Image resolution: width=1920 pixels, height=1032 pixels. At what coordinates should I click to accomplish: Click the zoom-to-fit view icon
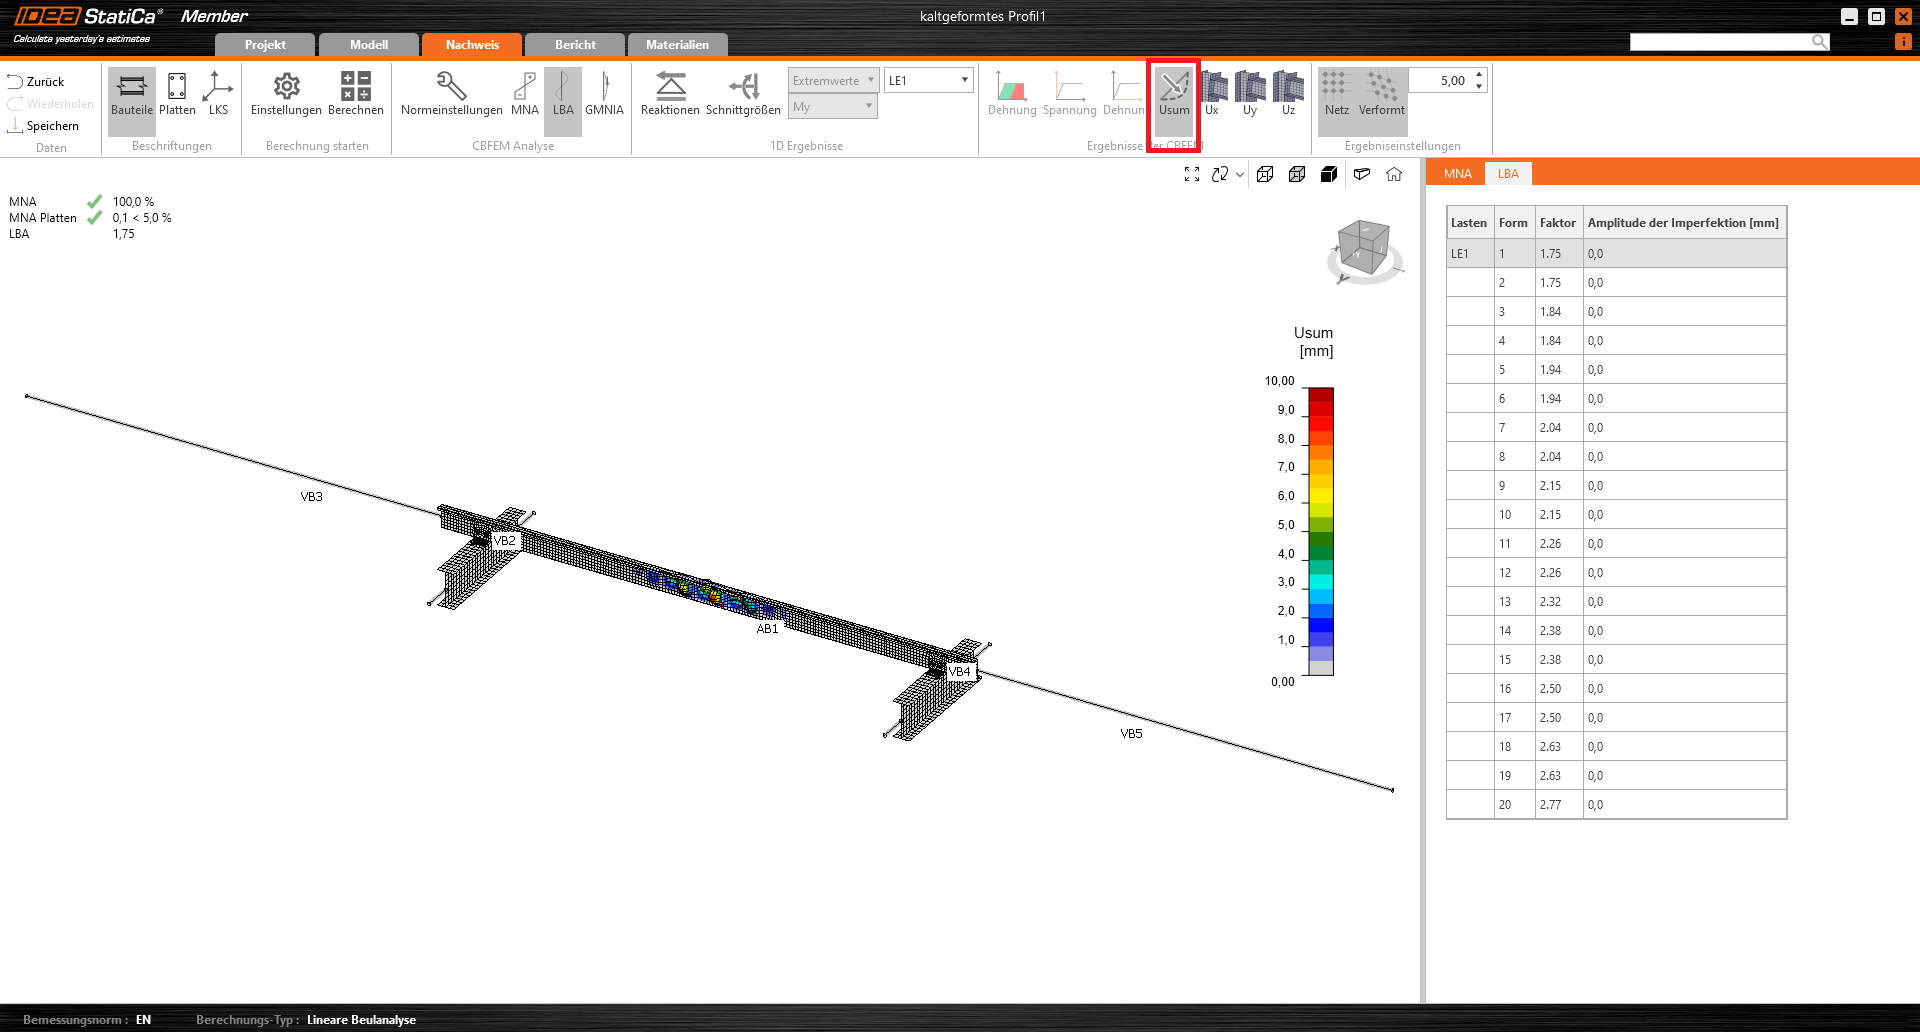click(1192, 174)
